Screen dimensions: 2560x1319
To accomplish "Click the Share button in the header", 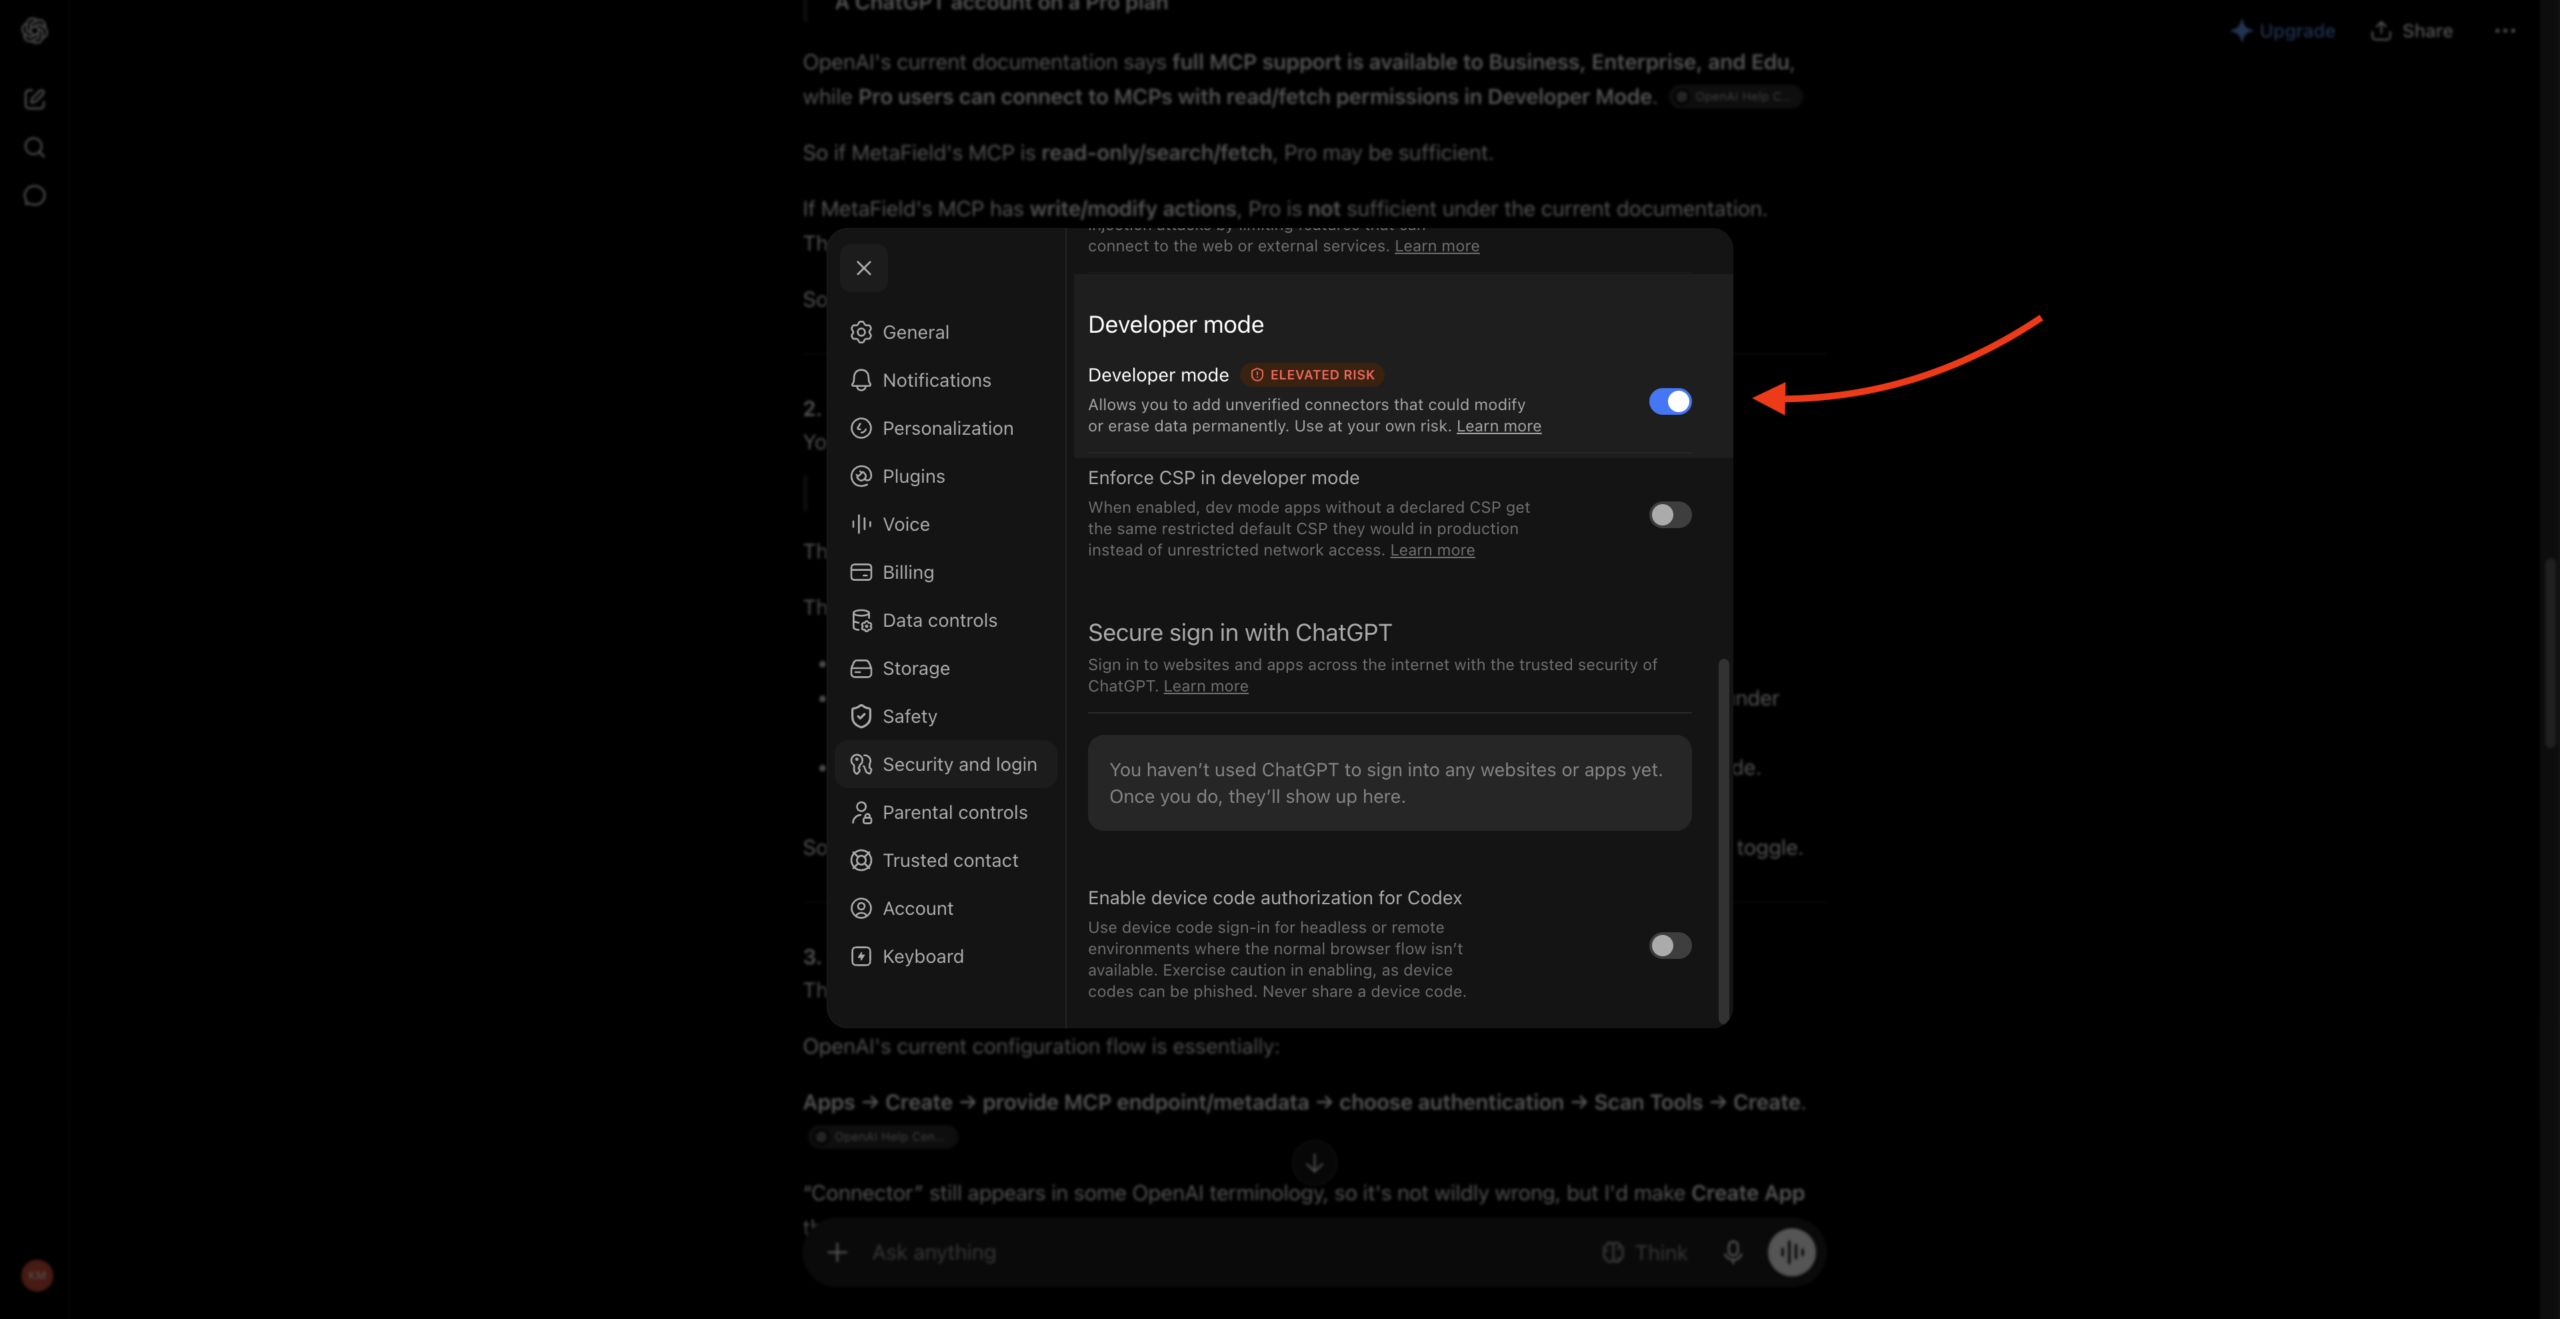I will tap(2411, 31).
